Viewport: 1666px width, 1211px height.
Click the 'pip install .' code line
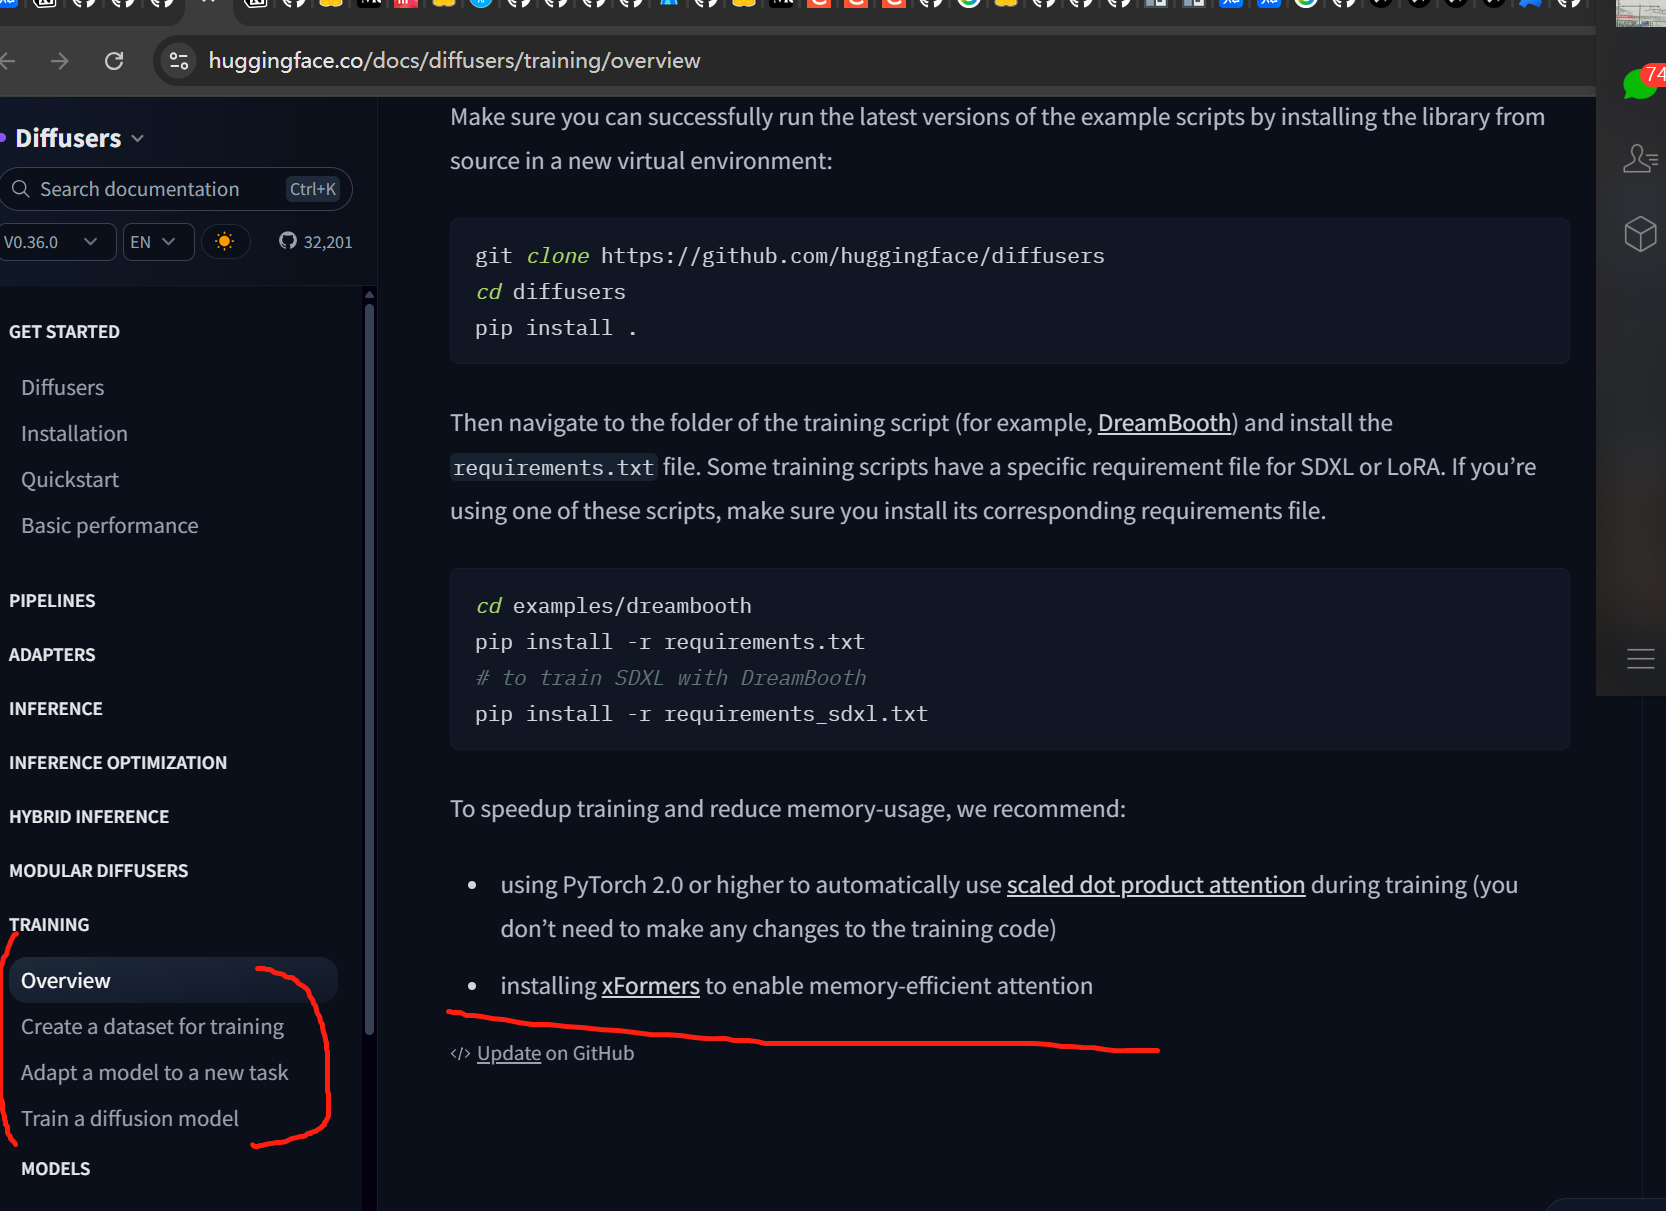pos(556,328)
